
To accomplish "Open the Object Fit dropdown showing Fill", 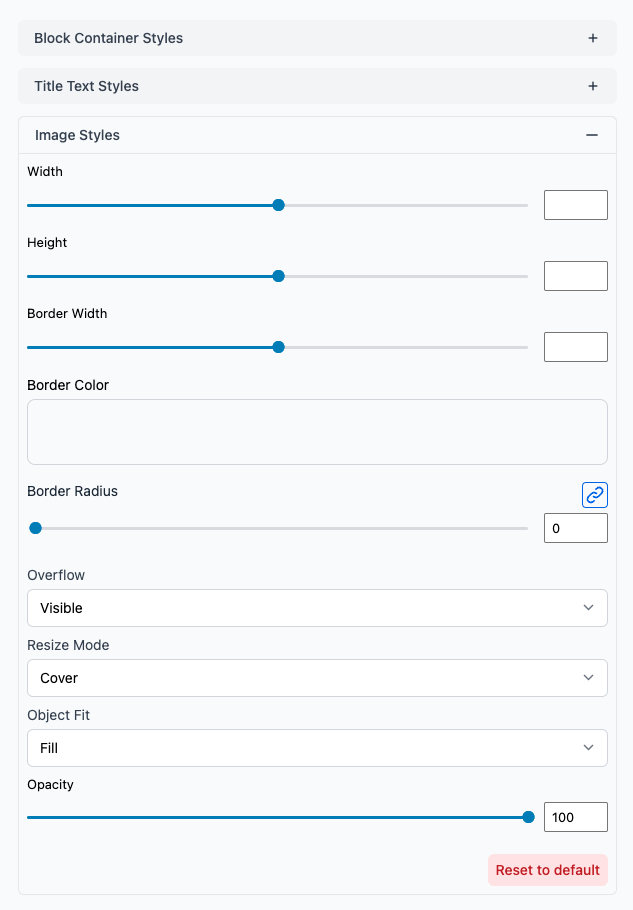I will (x=317, y=747).
